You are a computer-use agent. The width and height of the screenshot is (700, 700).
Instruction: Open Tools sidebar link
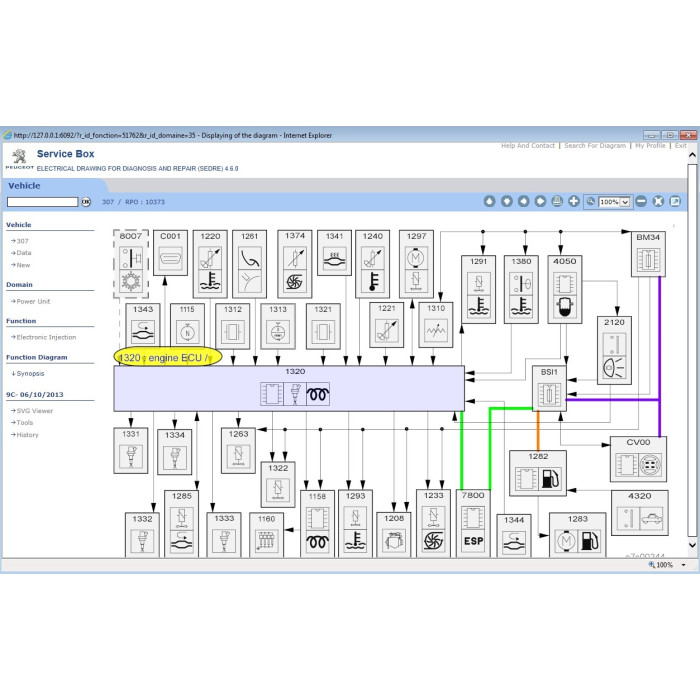(x=25, y=422)
